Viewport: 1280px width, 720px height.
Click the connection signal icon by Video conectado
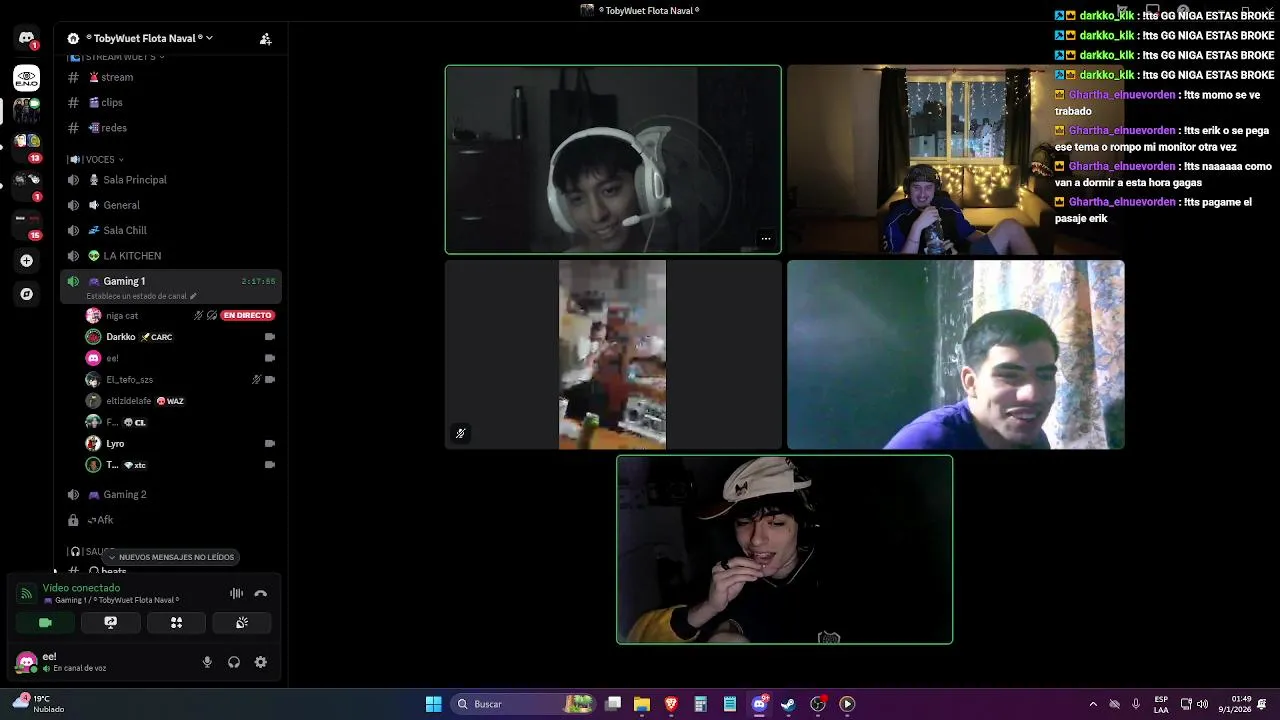point(27,594)
